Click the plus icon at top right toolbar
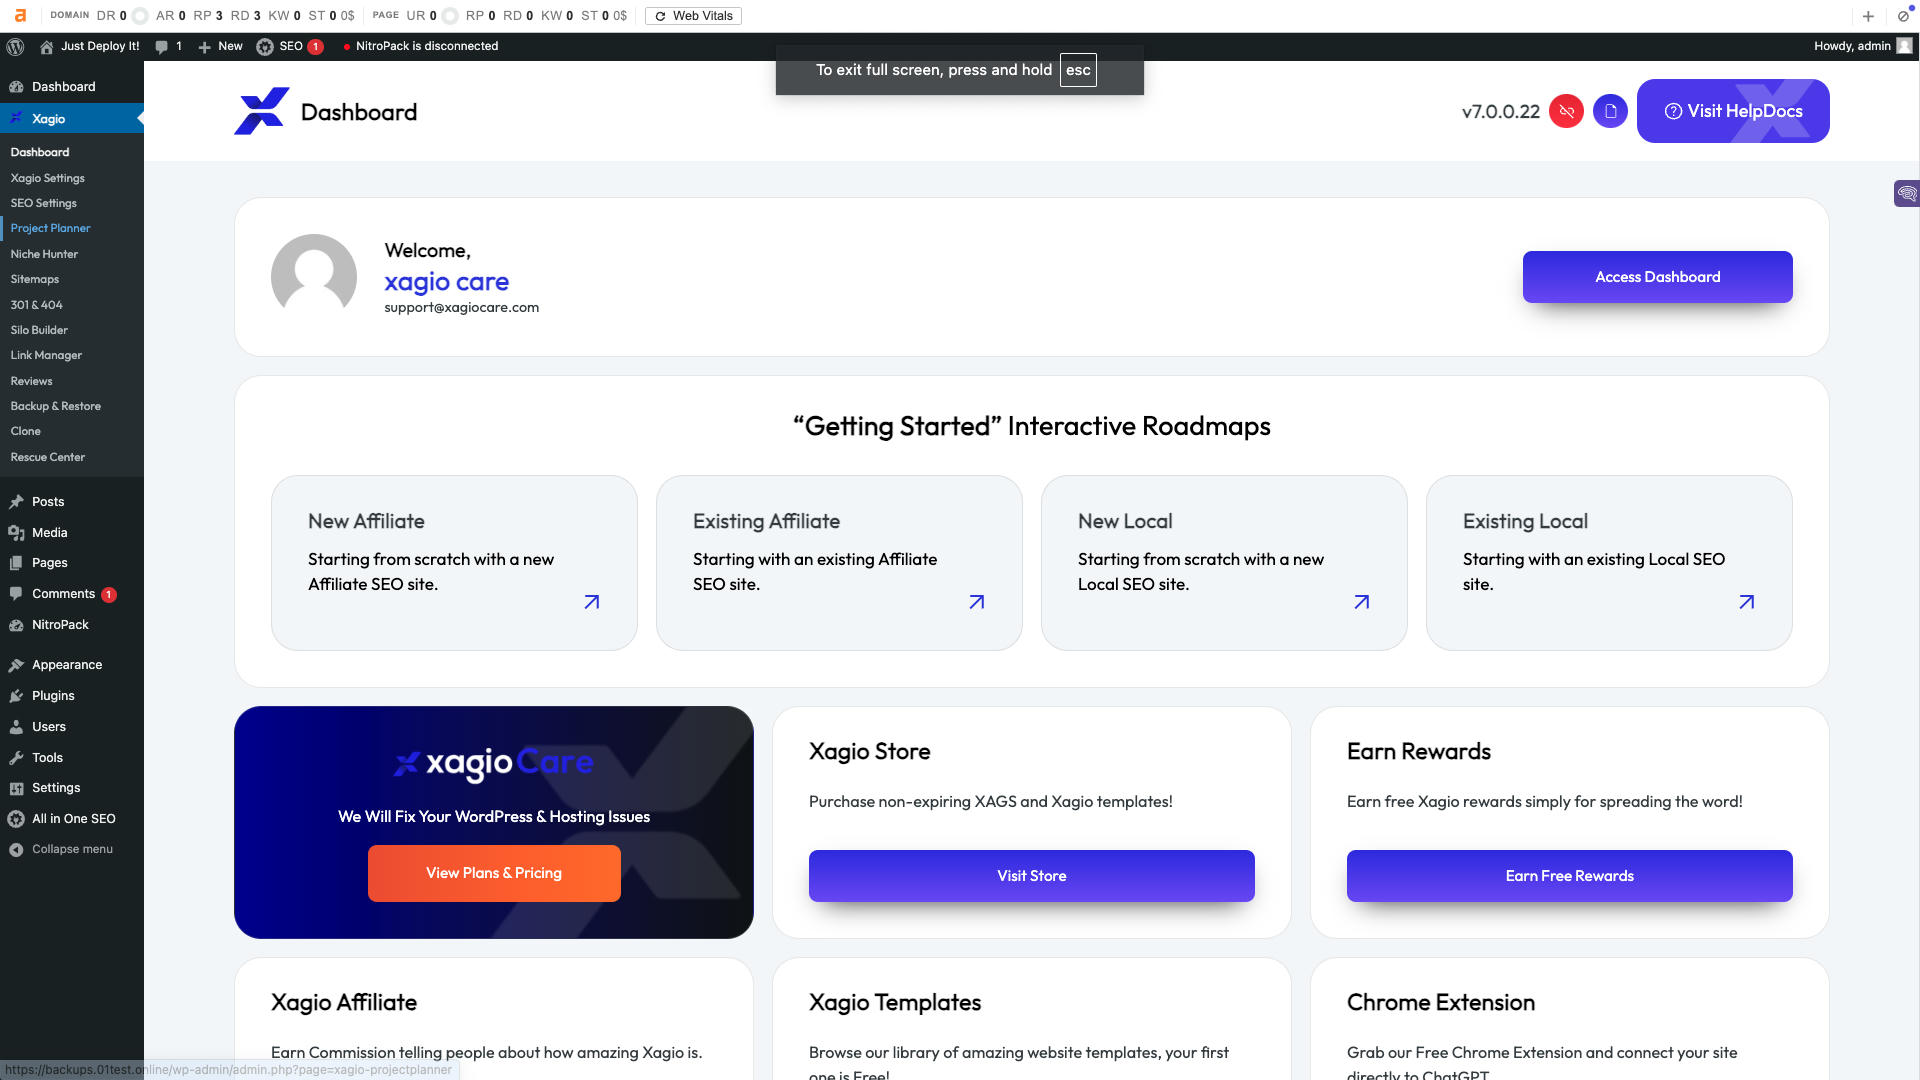Image resolution: width=1920 pixels, height=1080 pixels. pyautogui.click(x=1868, y=16)
